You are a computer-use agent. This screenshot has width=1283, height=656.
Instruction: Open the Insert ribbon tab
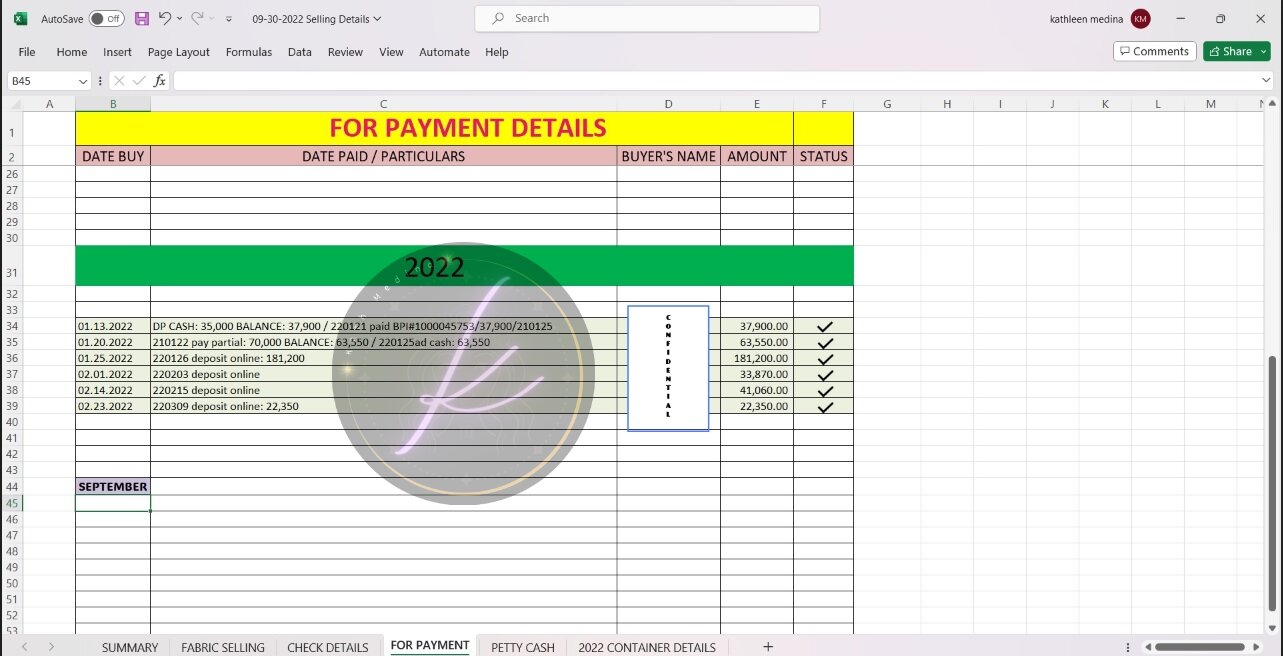(117, 52)
